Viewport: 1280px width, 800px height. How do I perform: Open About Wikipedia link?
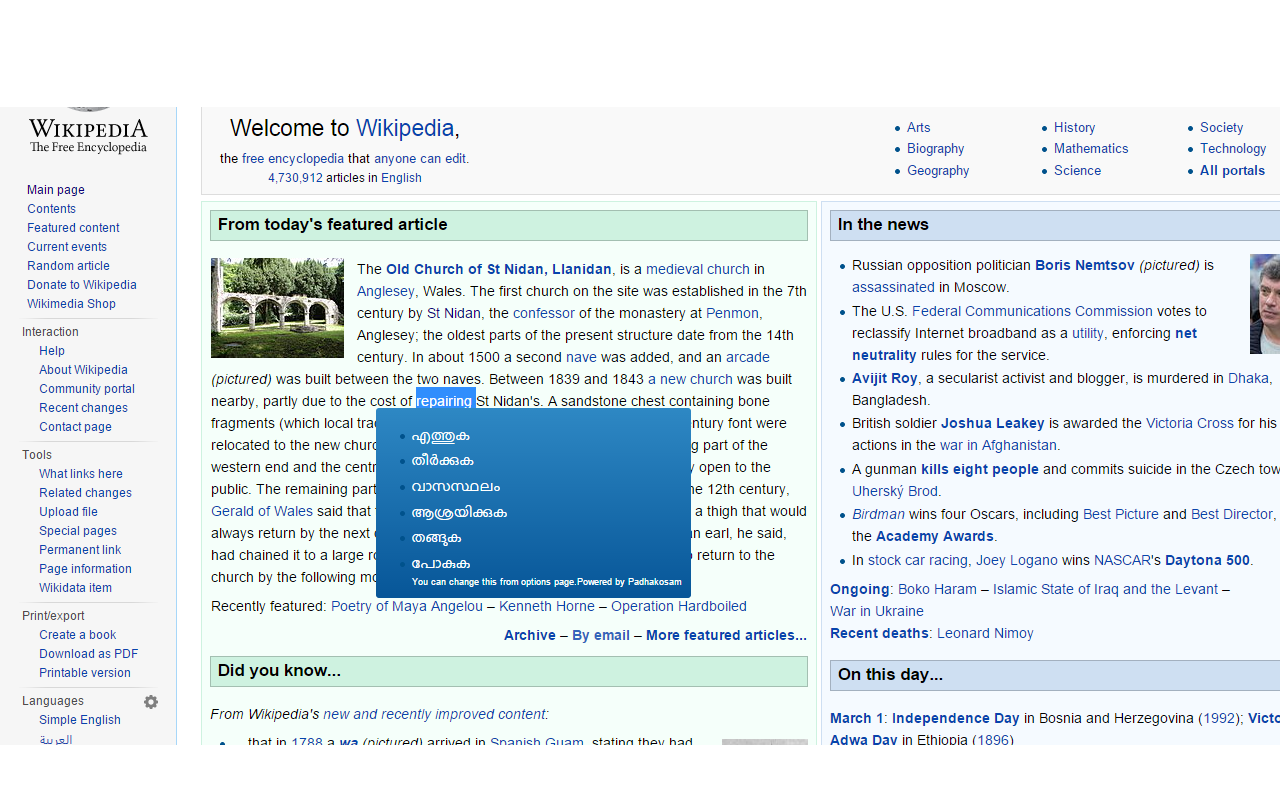[83, 370]
